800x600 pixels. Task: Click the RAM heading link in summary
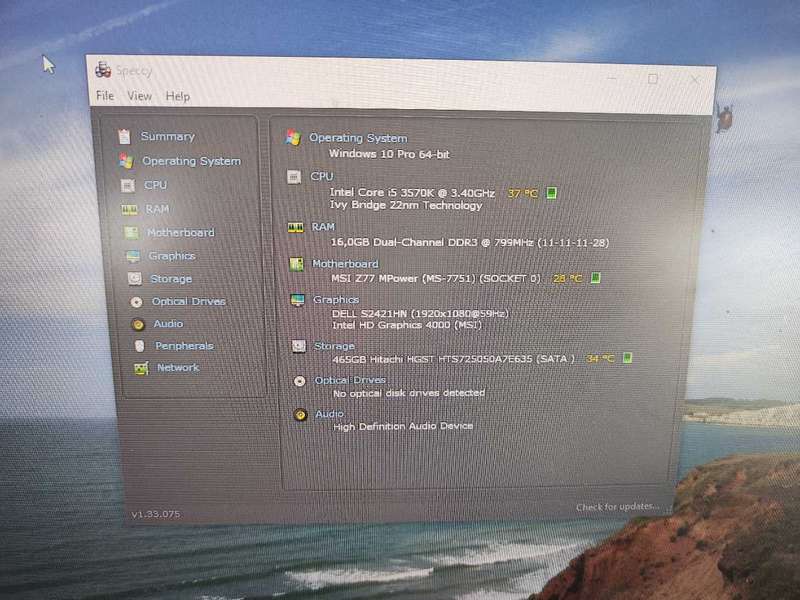click(323, 227)
